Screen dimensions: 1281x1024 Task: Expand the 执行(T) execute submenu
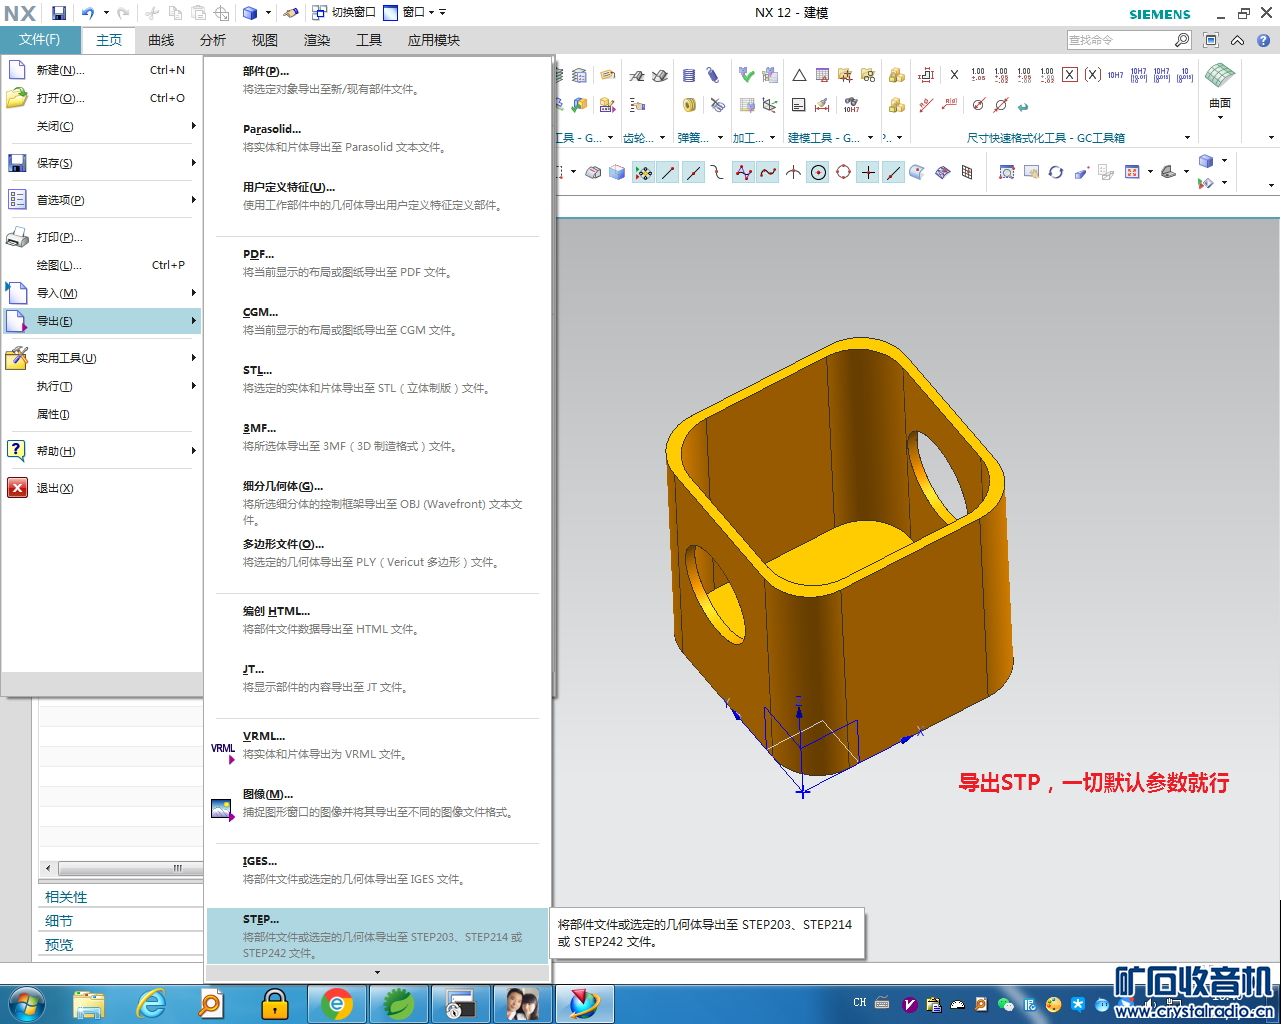pyautogui.click(x=100, y=386)
